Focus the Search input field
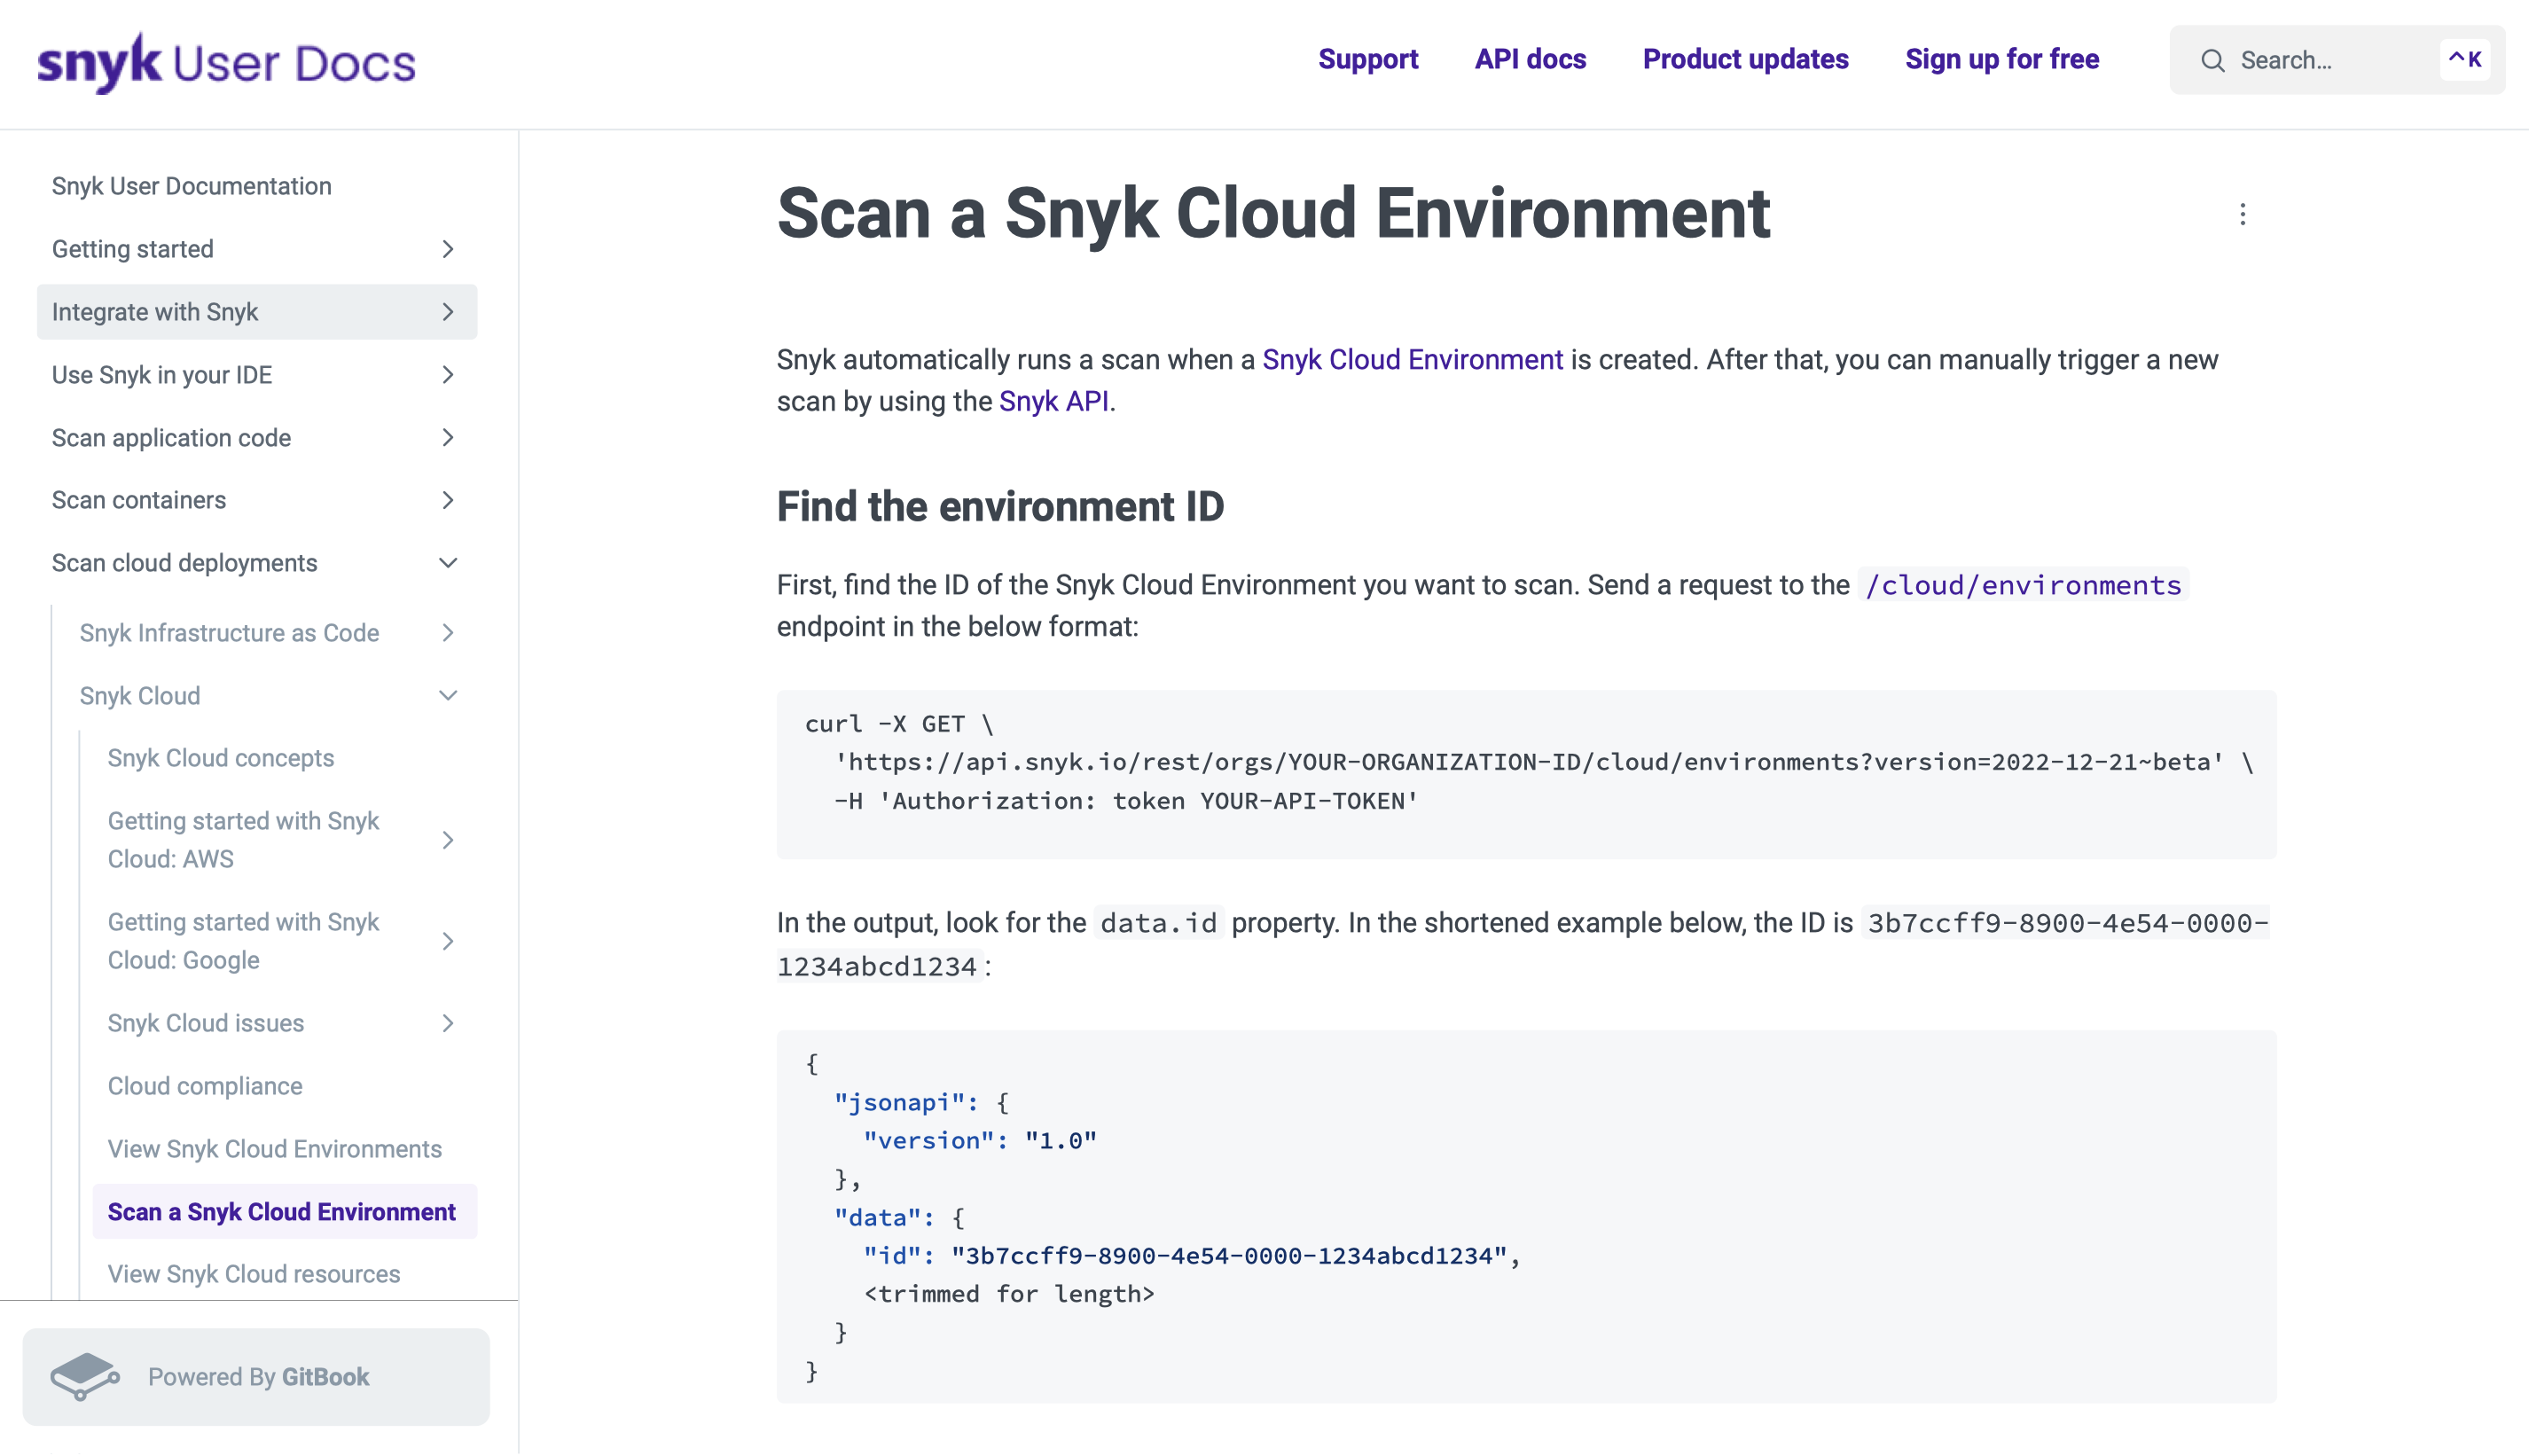Image resolution: width=2529 pixels, height=1456 pixels. coord(2336,60)
